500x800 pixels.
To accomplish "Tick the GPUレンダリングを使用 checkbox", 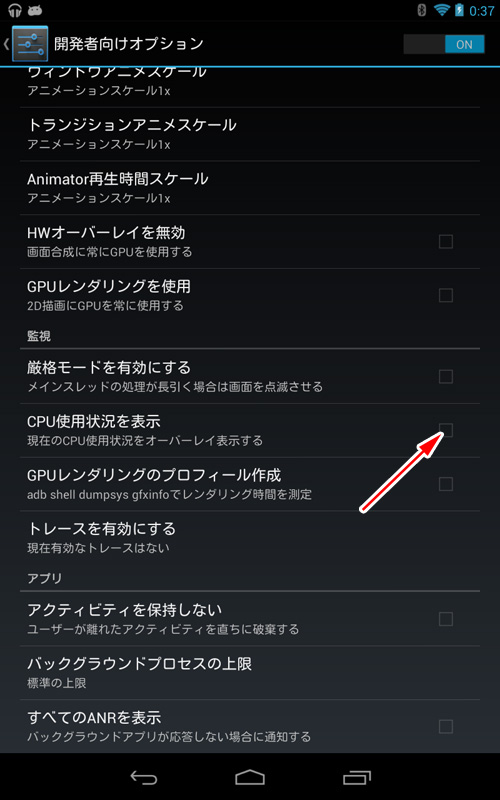I will pos(446,295).
